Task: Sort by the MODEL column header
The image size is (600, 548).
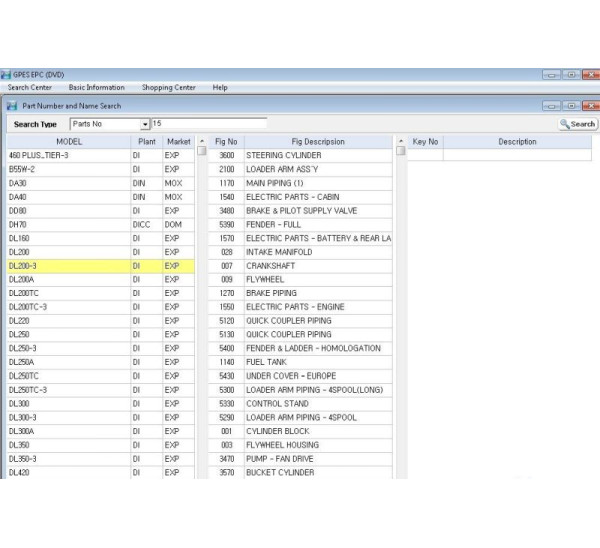Action: click(68, 142)
